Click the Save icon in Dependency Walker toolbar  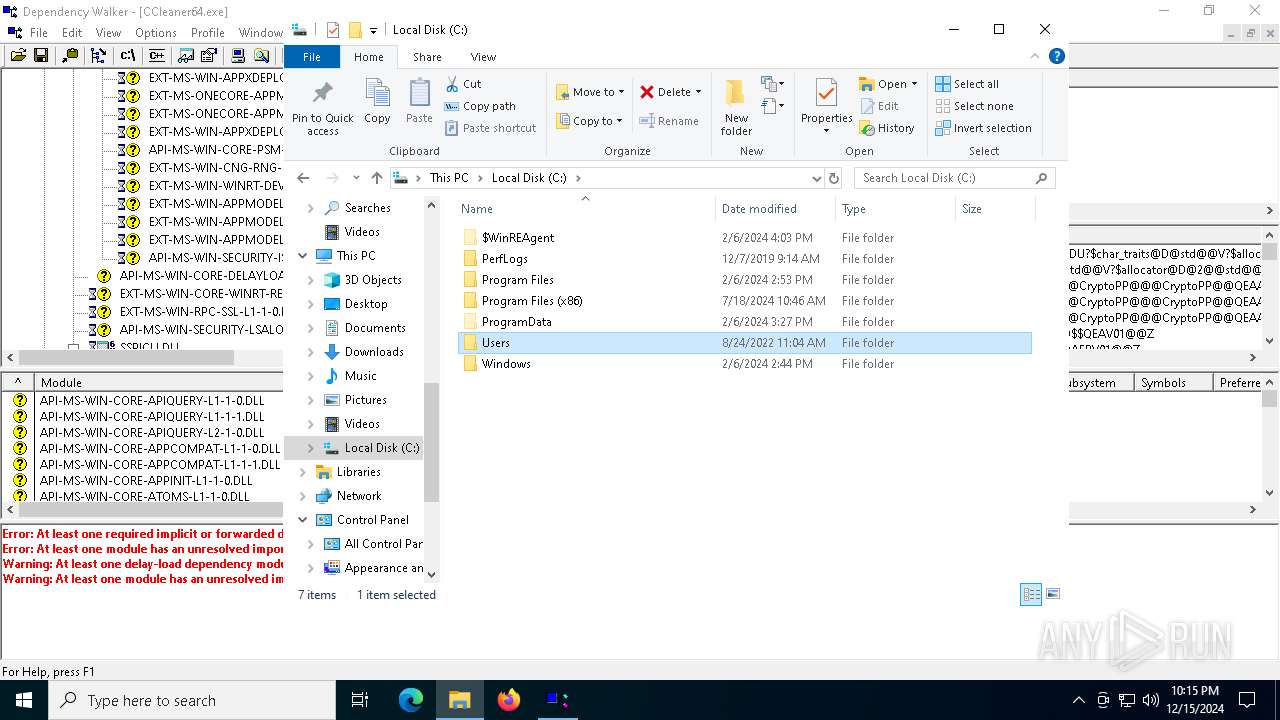40,56
